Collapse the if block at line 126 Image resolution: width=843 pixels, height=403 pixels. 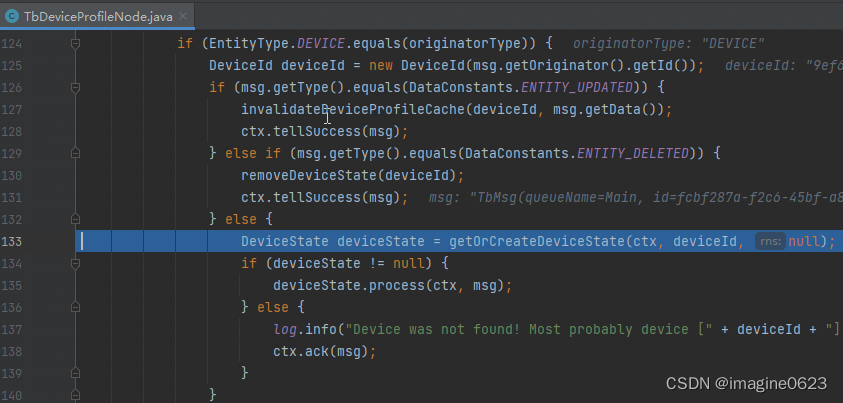pyautogui.click(x=75, y=88)
